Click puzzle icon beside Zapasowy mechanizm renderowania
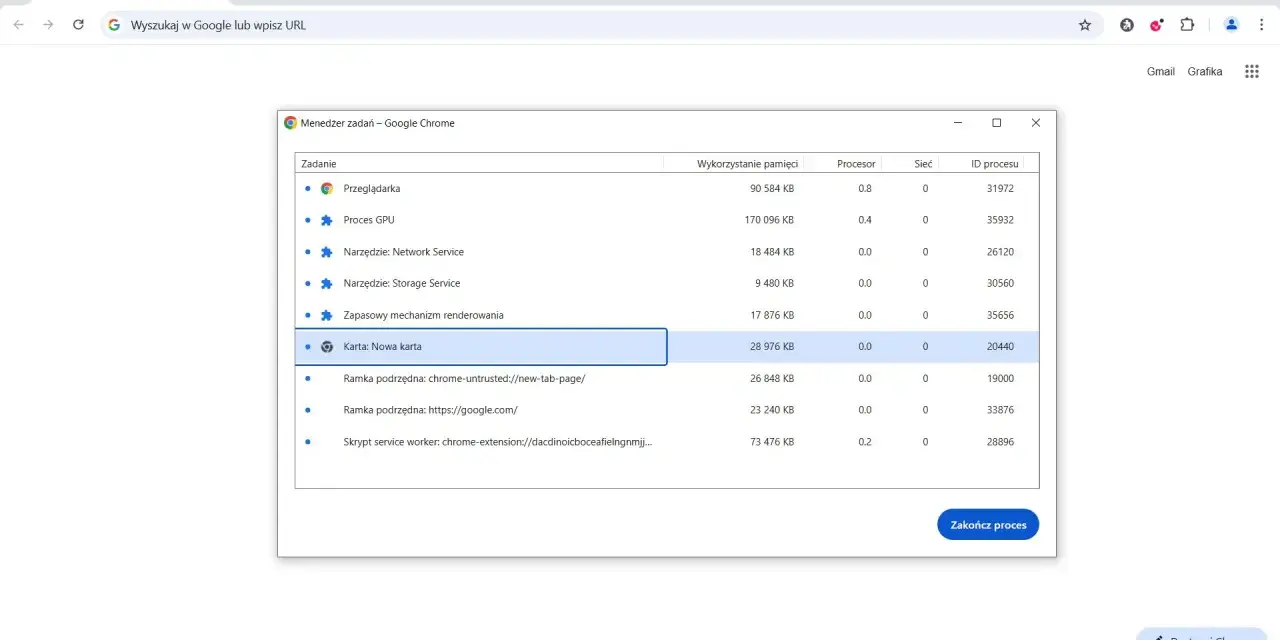The width and height of the screenshot is (1280, 640). [x=326, y=315]
